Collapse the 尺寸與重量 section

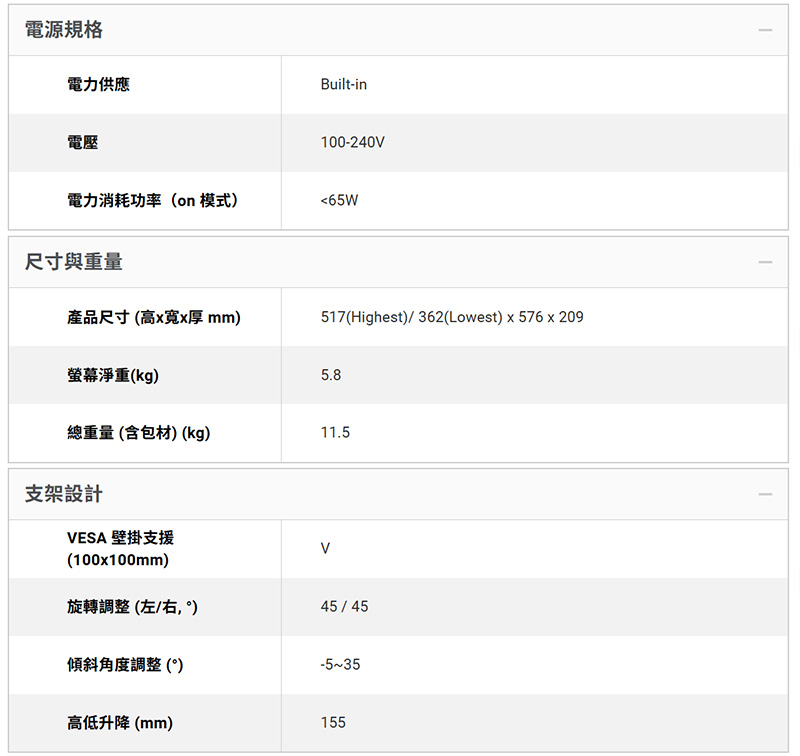(765, 262)
